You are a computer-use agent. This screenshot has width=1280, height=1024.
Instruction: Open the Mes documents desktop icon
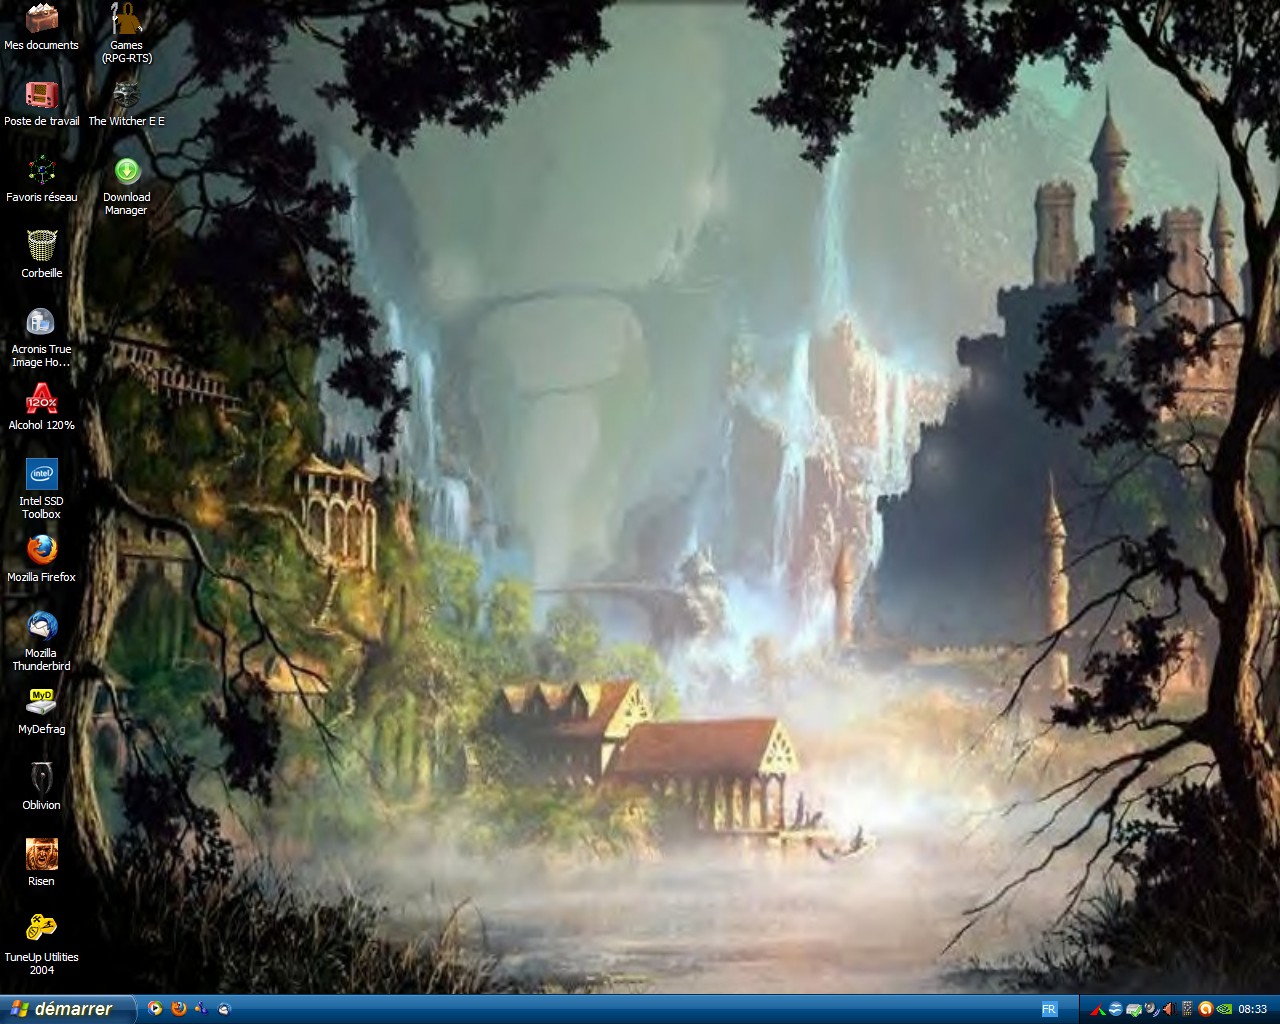(x=41, y=27)
